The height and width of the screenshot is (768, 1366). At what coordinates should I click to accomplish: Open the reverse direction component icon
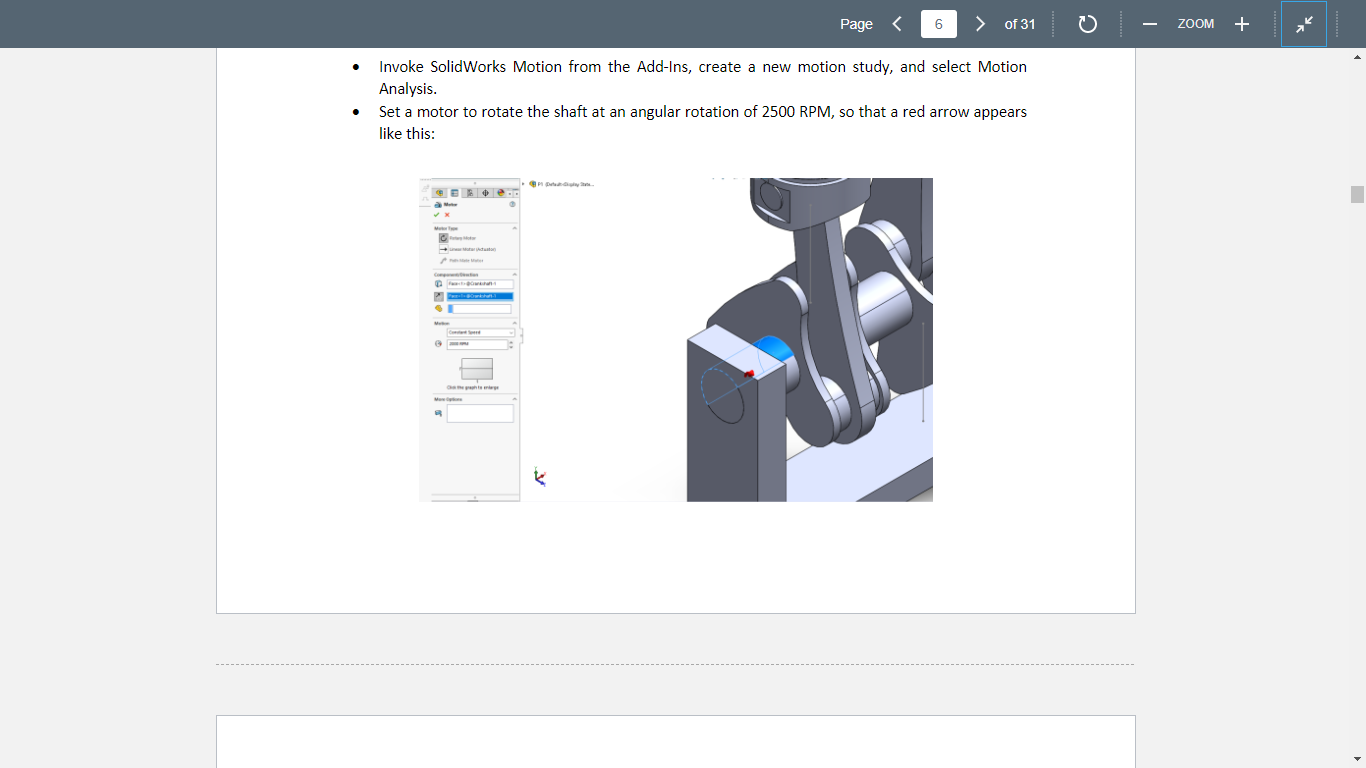point(438,296)
